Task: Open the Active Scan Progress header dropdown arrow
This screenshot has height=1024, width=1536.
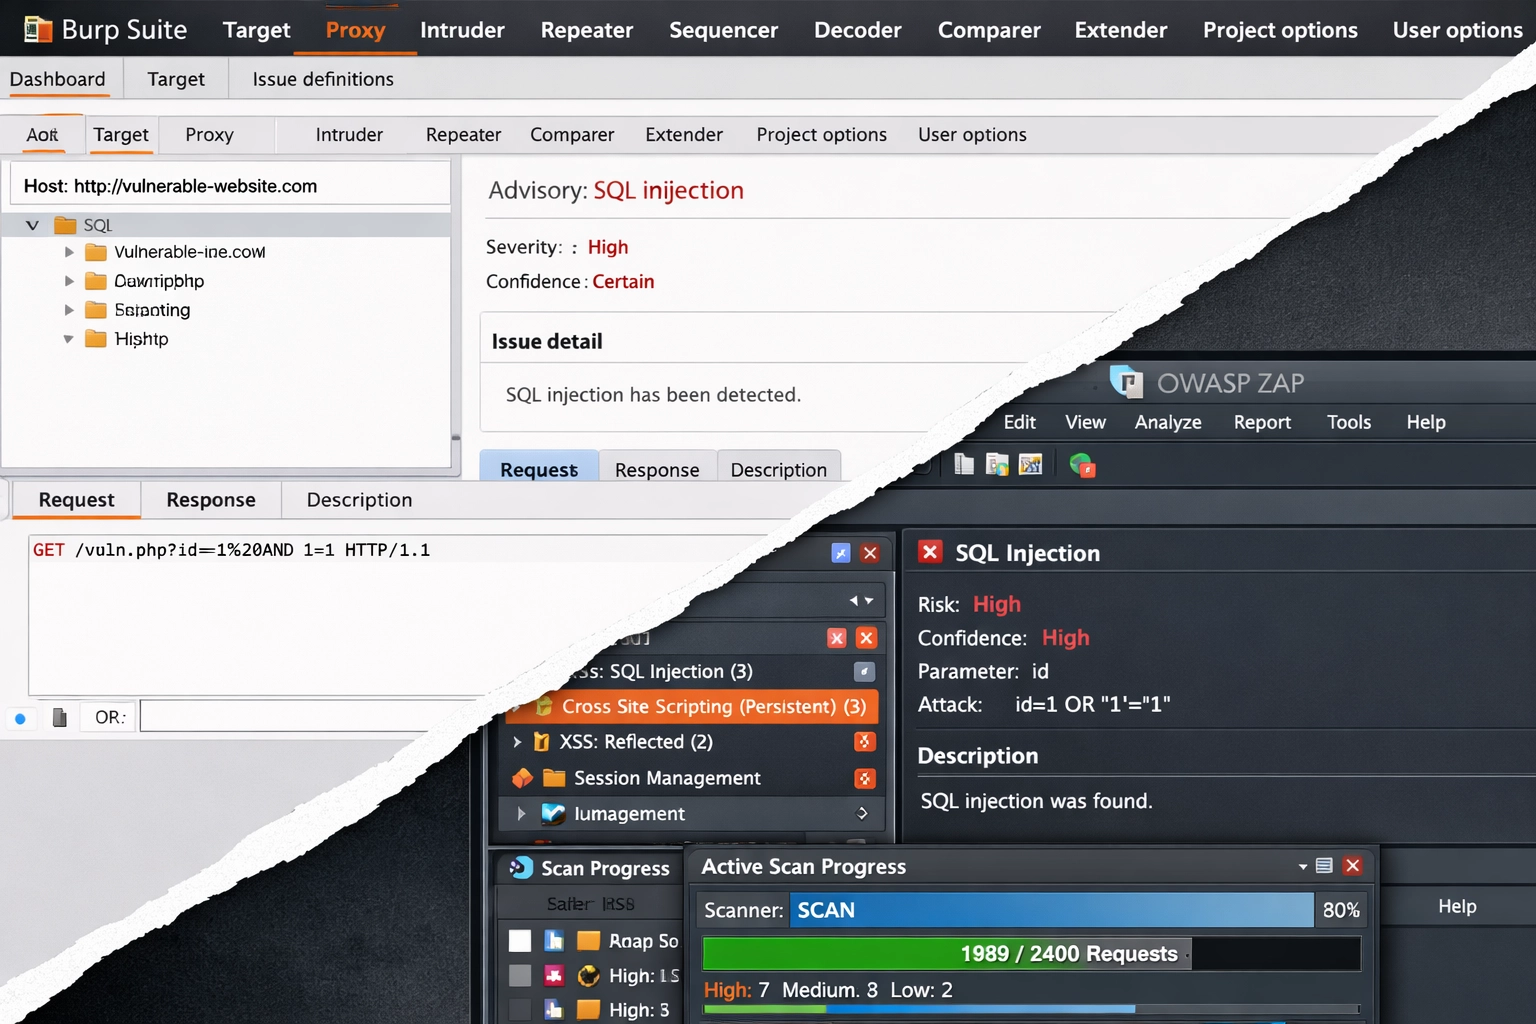Action: (1303, 866)
